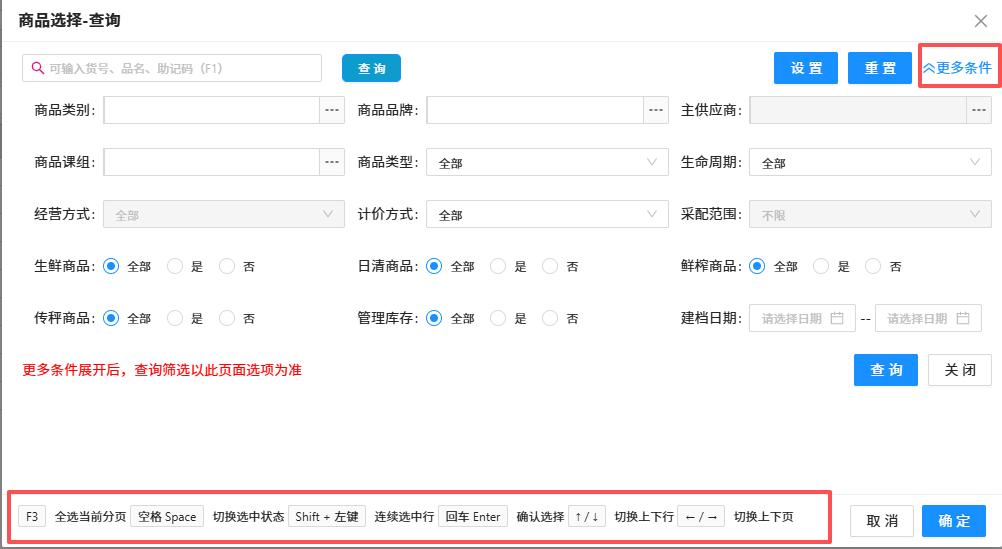Select 日清商品 是 radio option
This screenshot has width=1002, height=549.
click(x=498, y=266)
